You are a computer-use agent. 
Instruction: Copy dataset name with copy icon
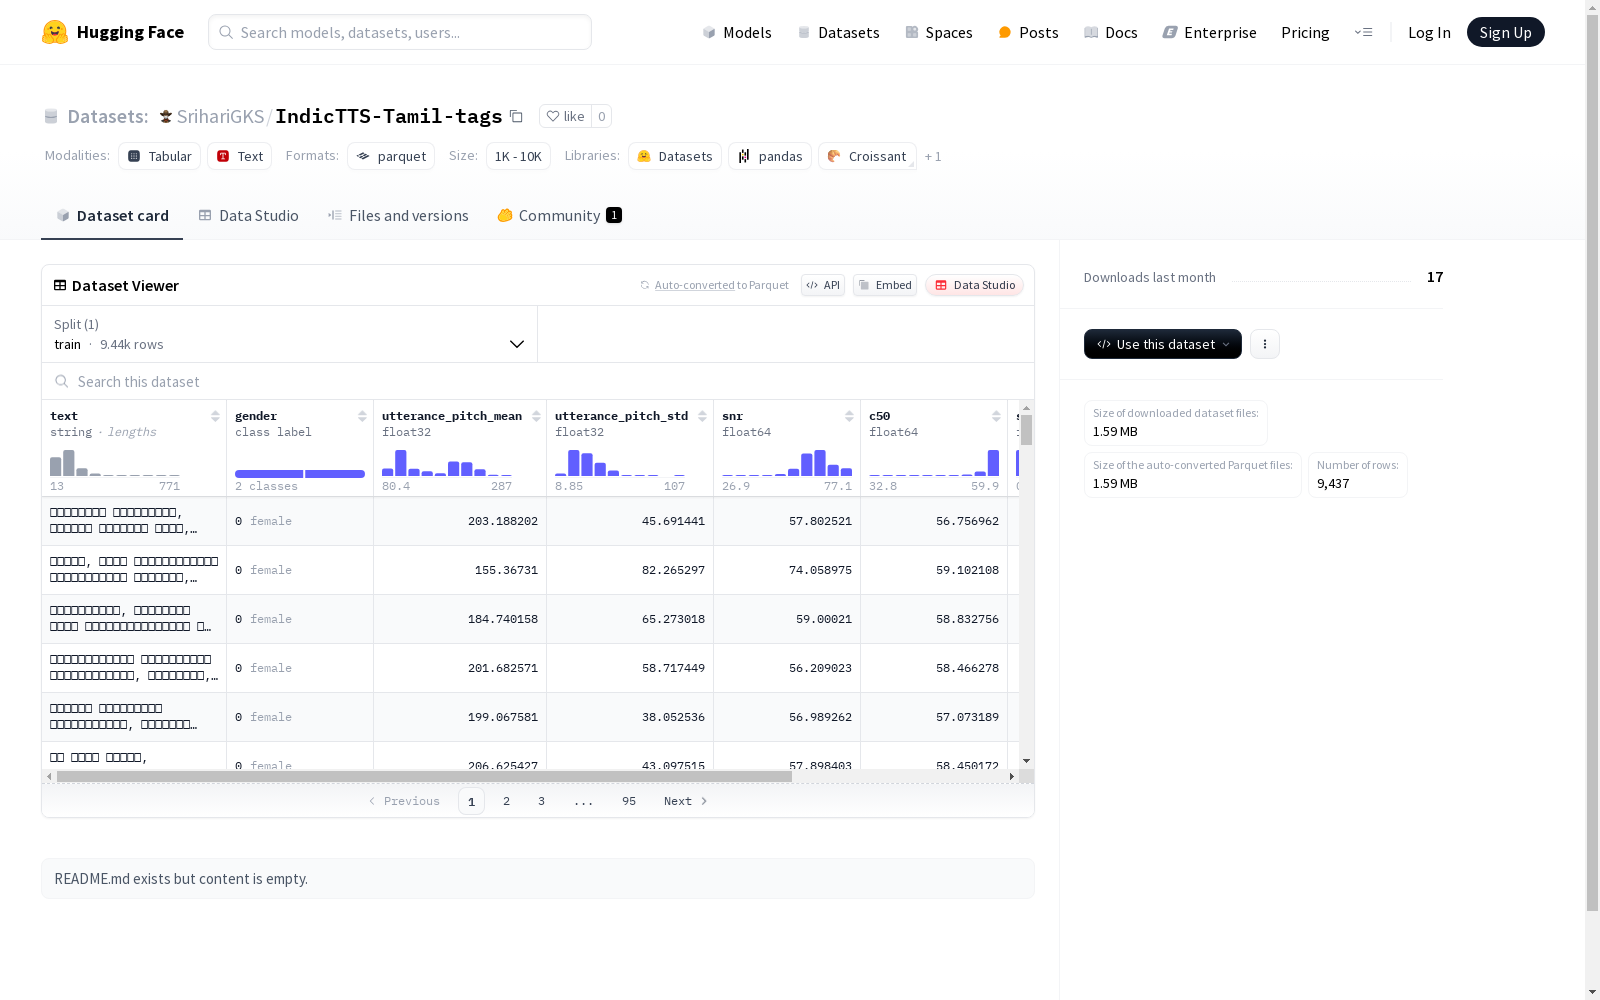[516, 116]
